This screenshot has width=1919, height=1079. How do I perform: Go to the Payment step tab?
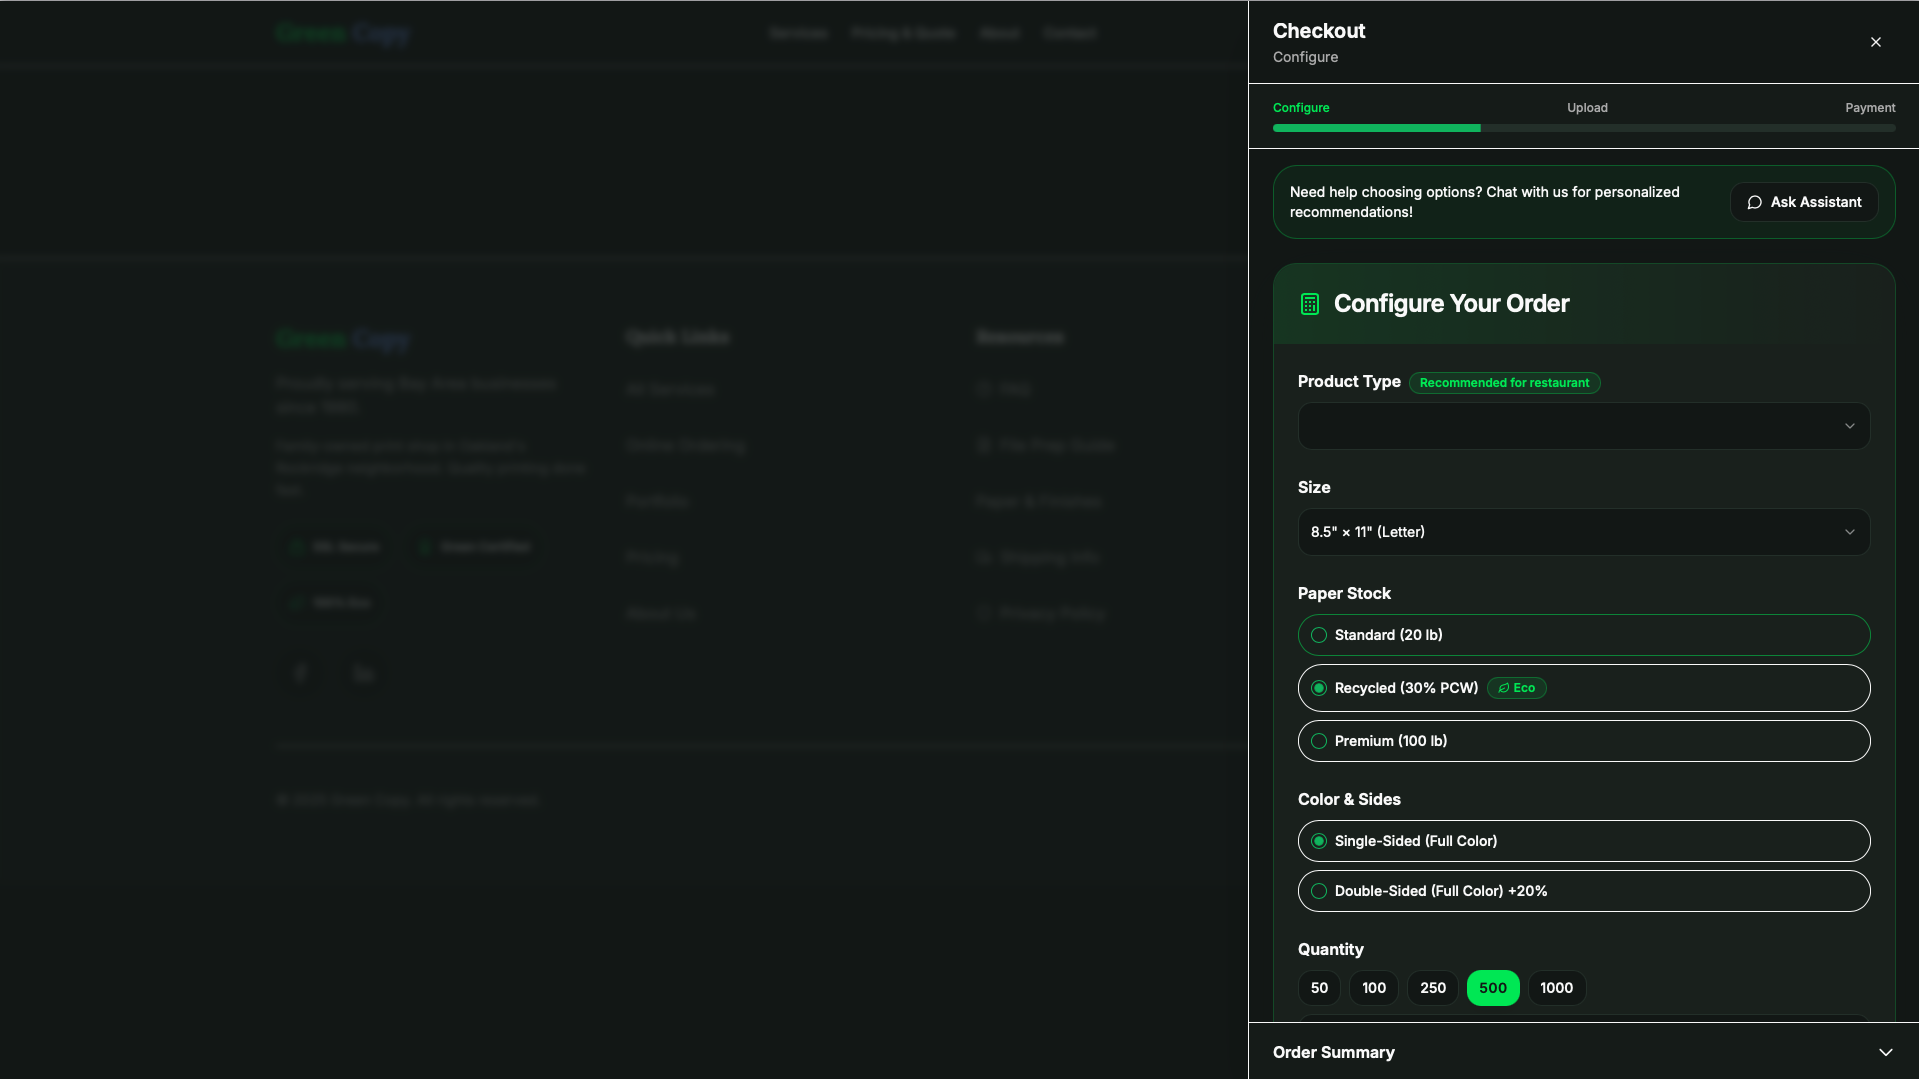click(1869, 108)
